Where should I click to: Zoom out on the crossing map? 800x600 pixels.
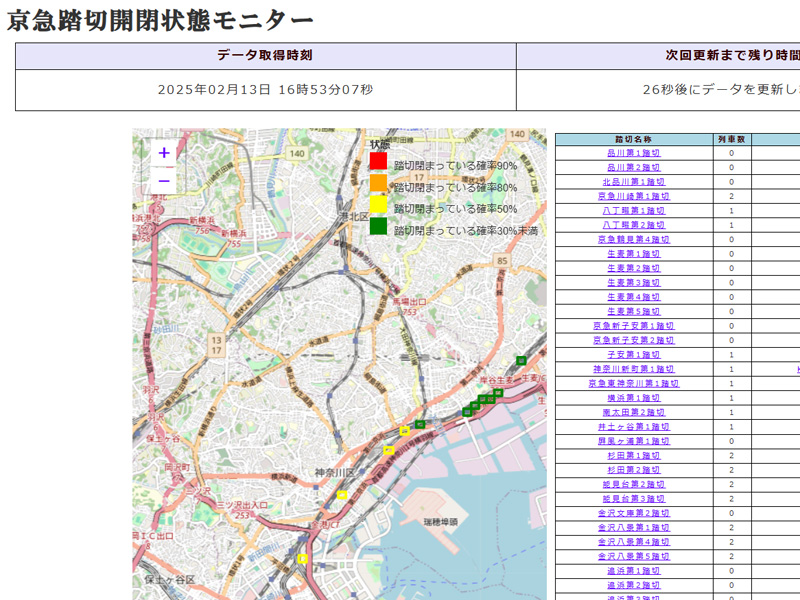tap(164, 181)
